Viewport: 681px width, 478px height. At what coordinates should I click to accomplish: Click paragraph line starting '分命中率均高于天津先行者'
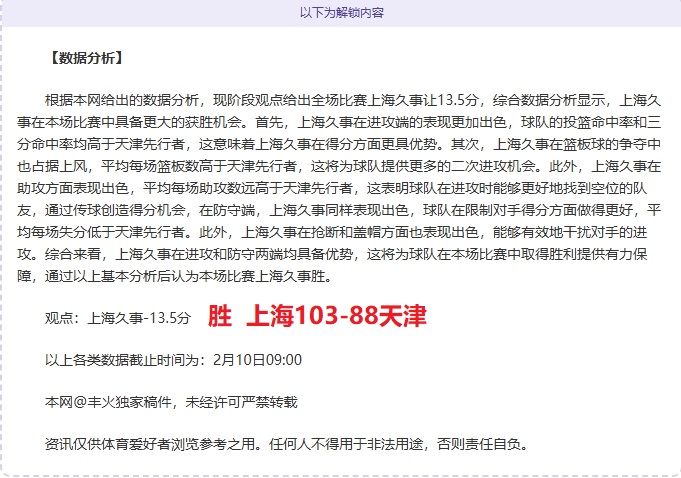pyautogui.click(x=339, y=144)
